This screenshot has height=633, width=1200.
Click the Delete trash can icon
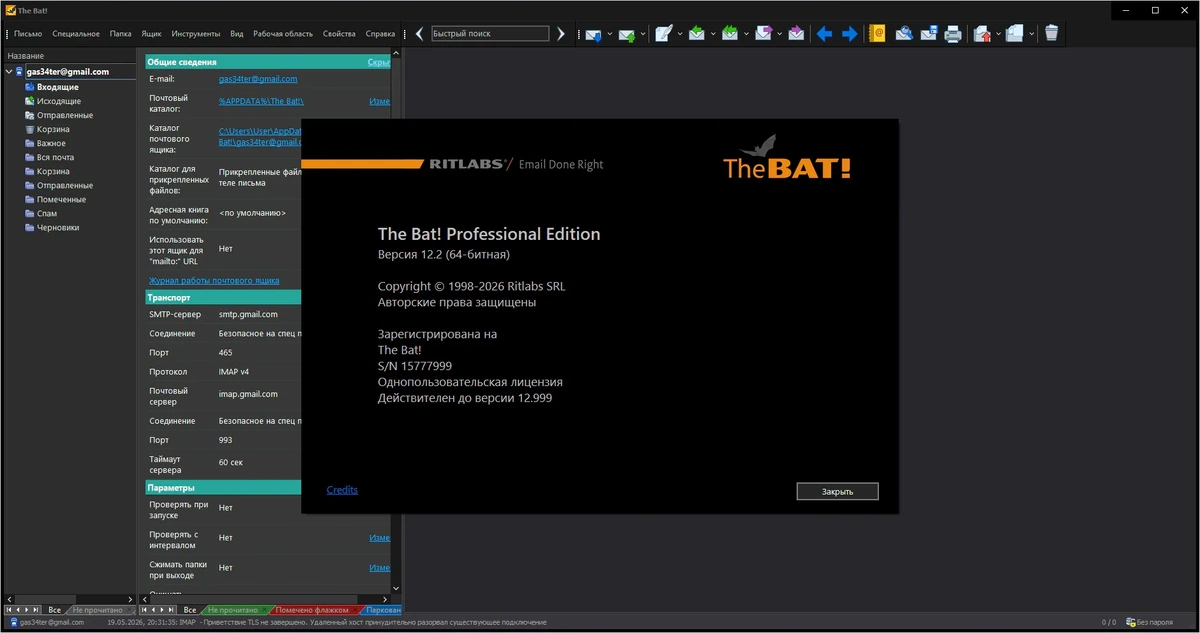click(x=1051, y=33)
